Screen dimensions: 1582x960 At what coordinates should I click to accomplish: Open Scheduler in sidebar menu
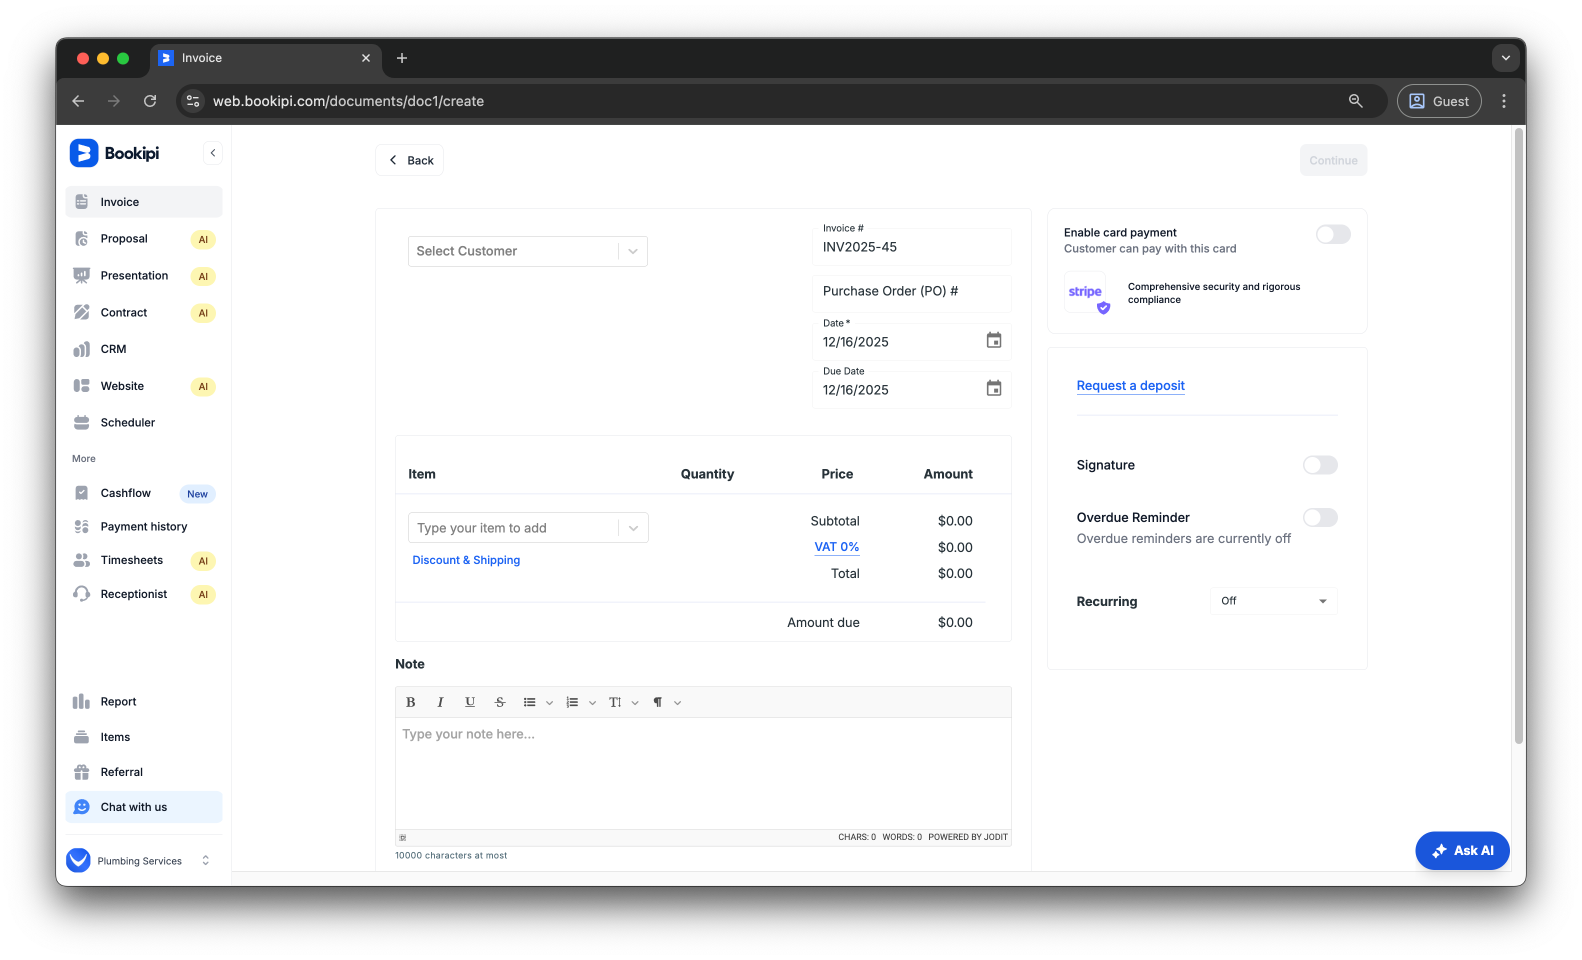144,423
